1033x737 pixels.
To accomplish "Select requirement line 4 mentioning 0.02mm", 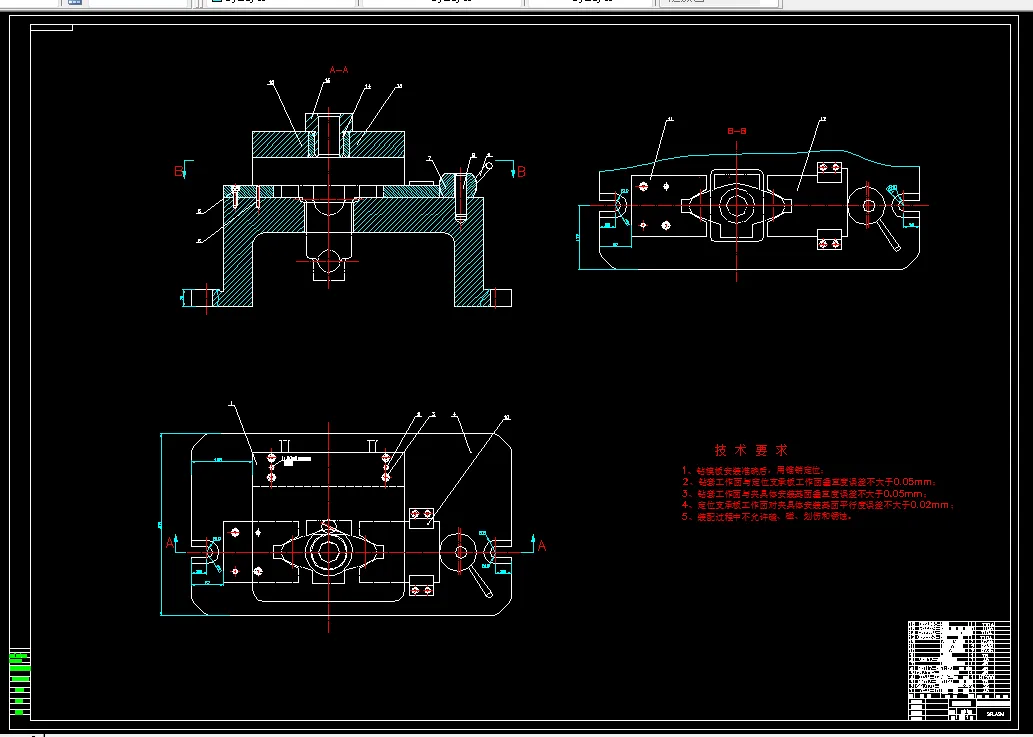I will point(818,505).
